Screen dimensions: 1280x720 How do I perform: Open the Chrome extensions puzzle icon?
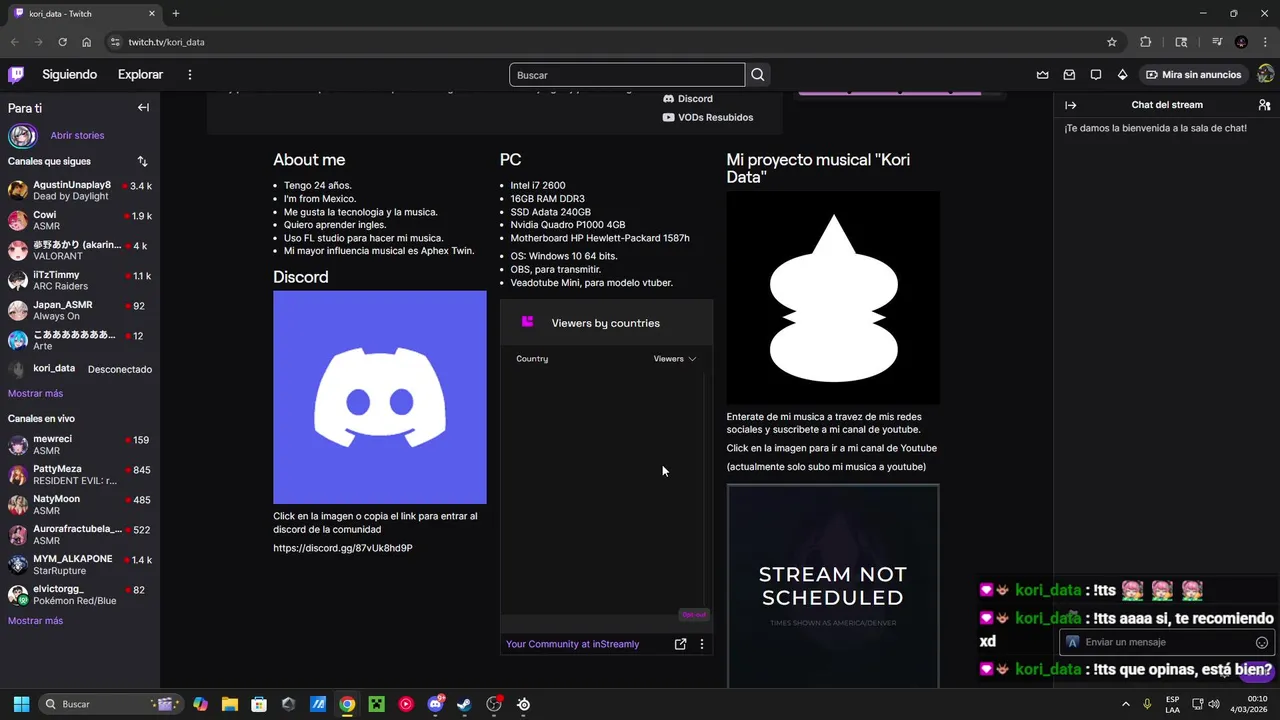point(1146,42)
